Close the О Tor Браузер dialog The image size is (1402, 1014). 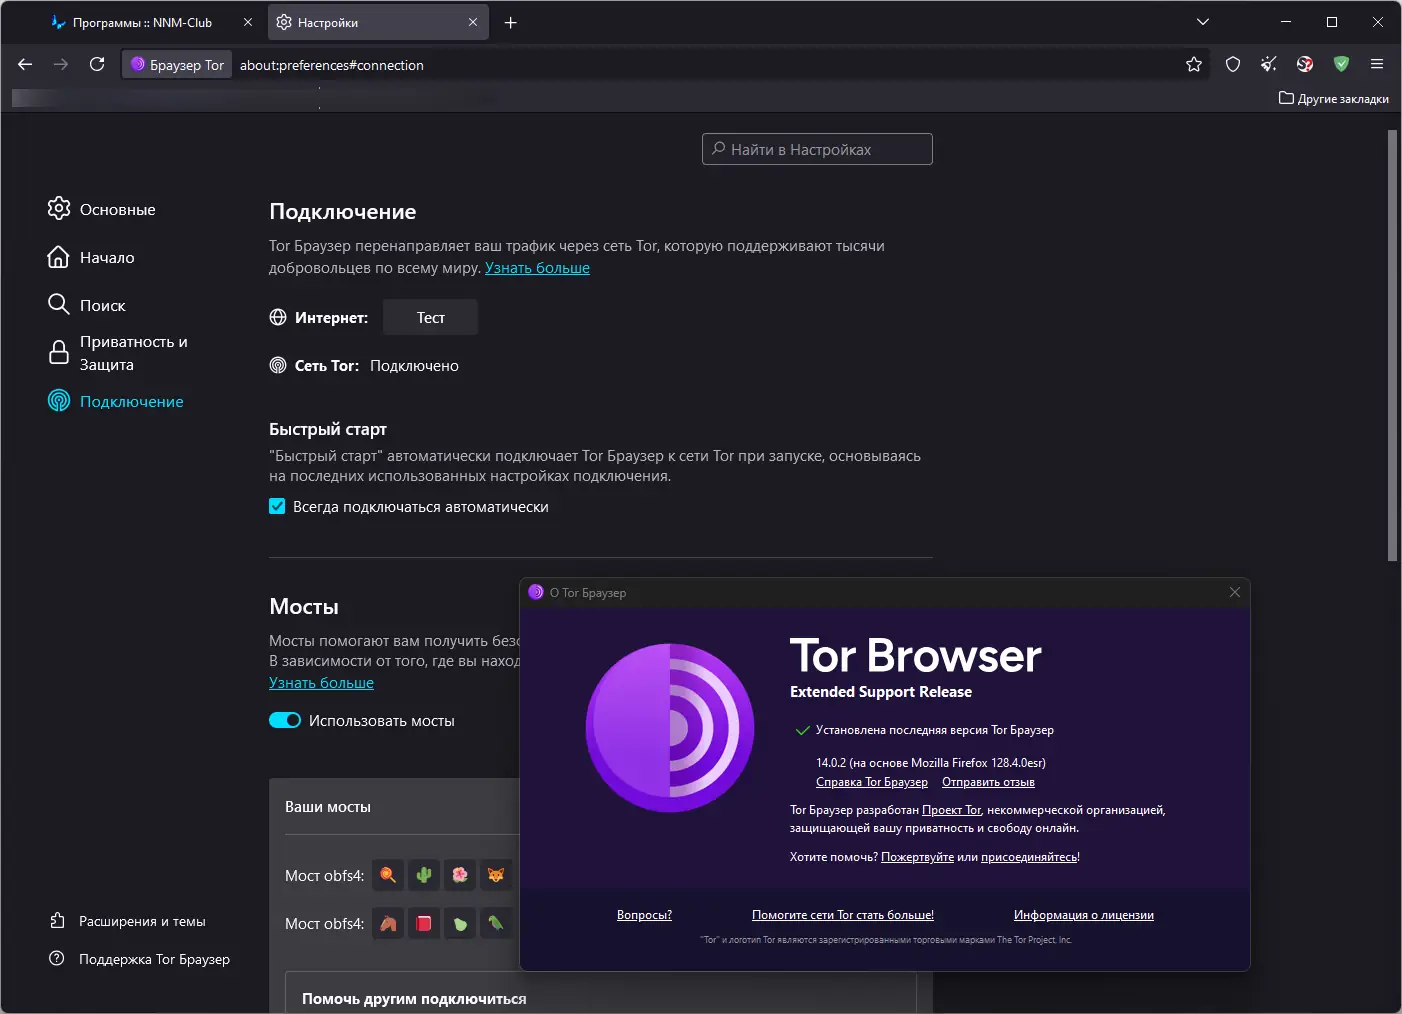pyautogui.click(x=1235, y=592)
